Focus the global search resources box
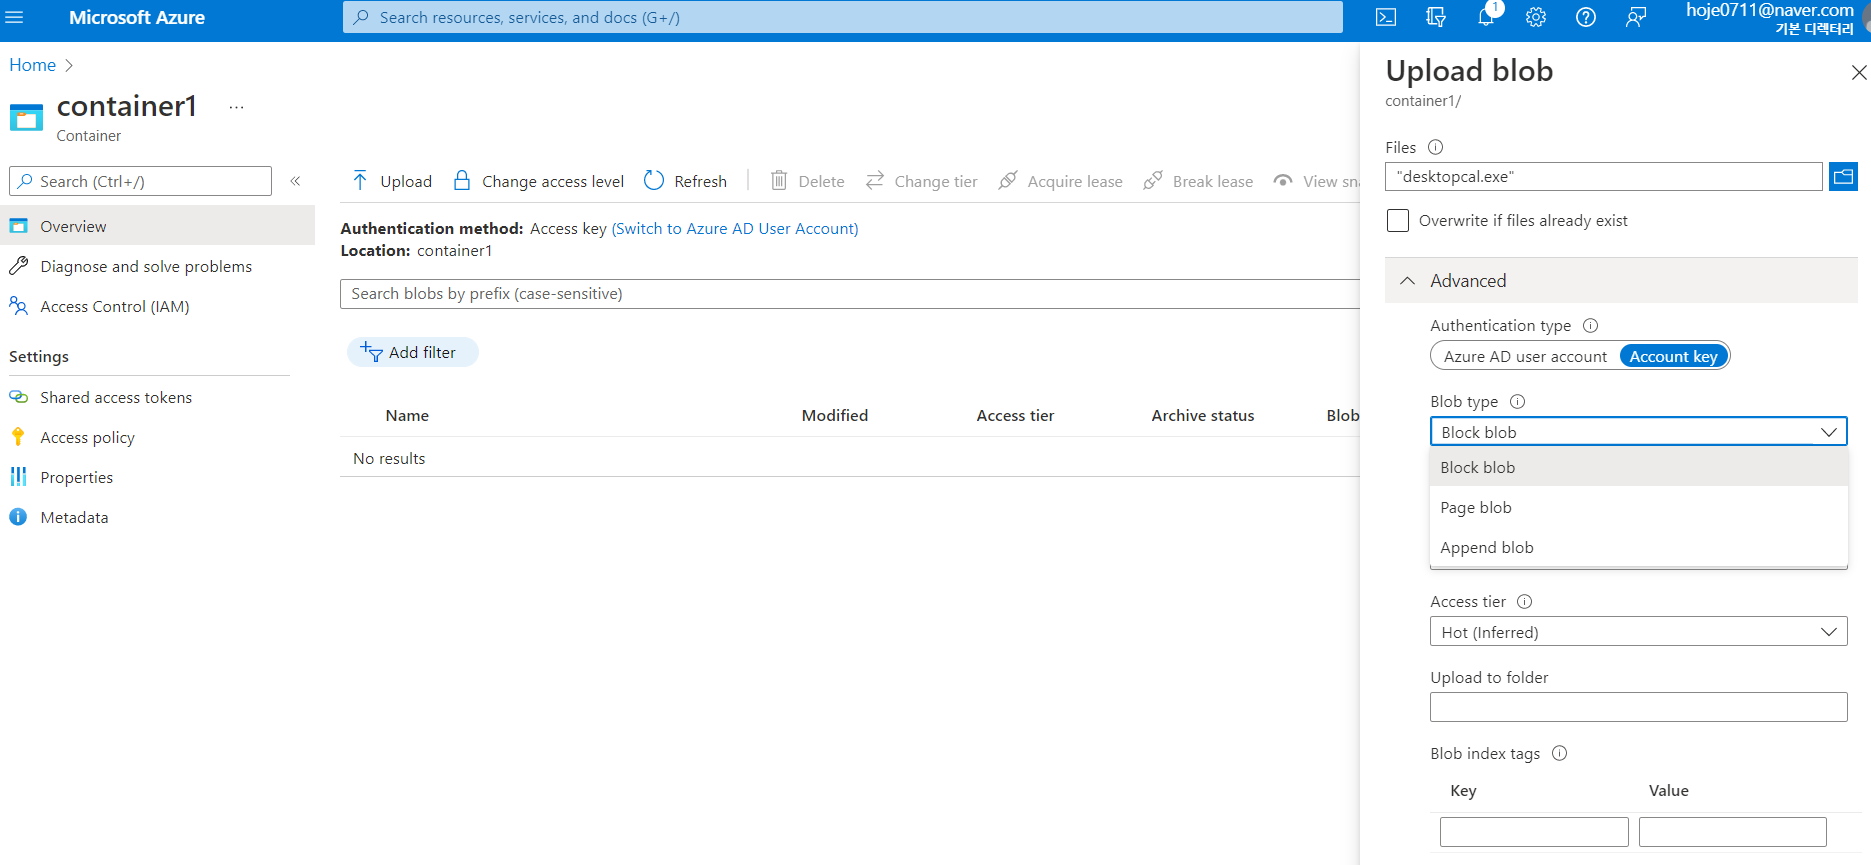Image resolution: width=1871 pixels, height=865 pixels. [843, 17]
